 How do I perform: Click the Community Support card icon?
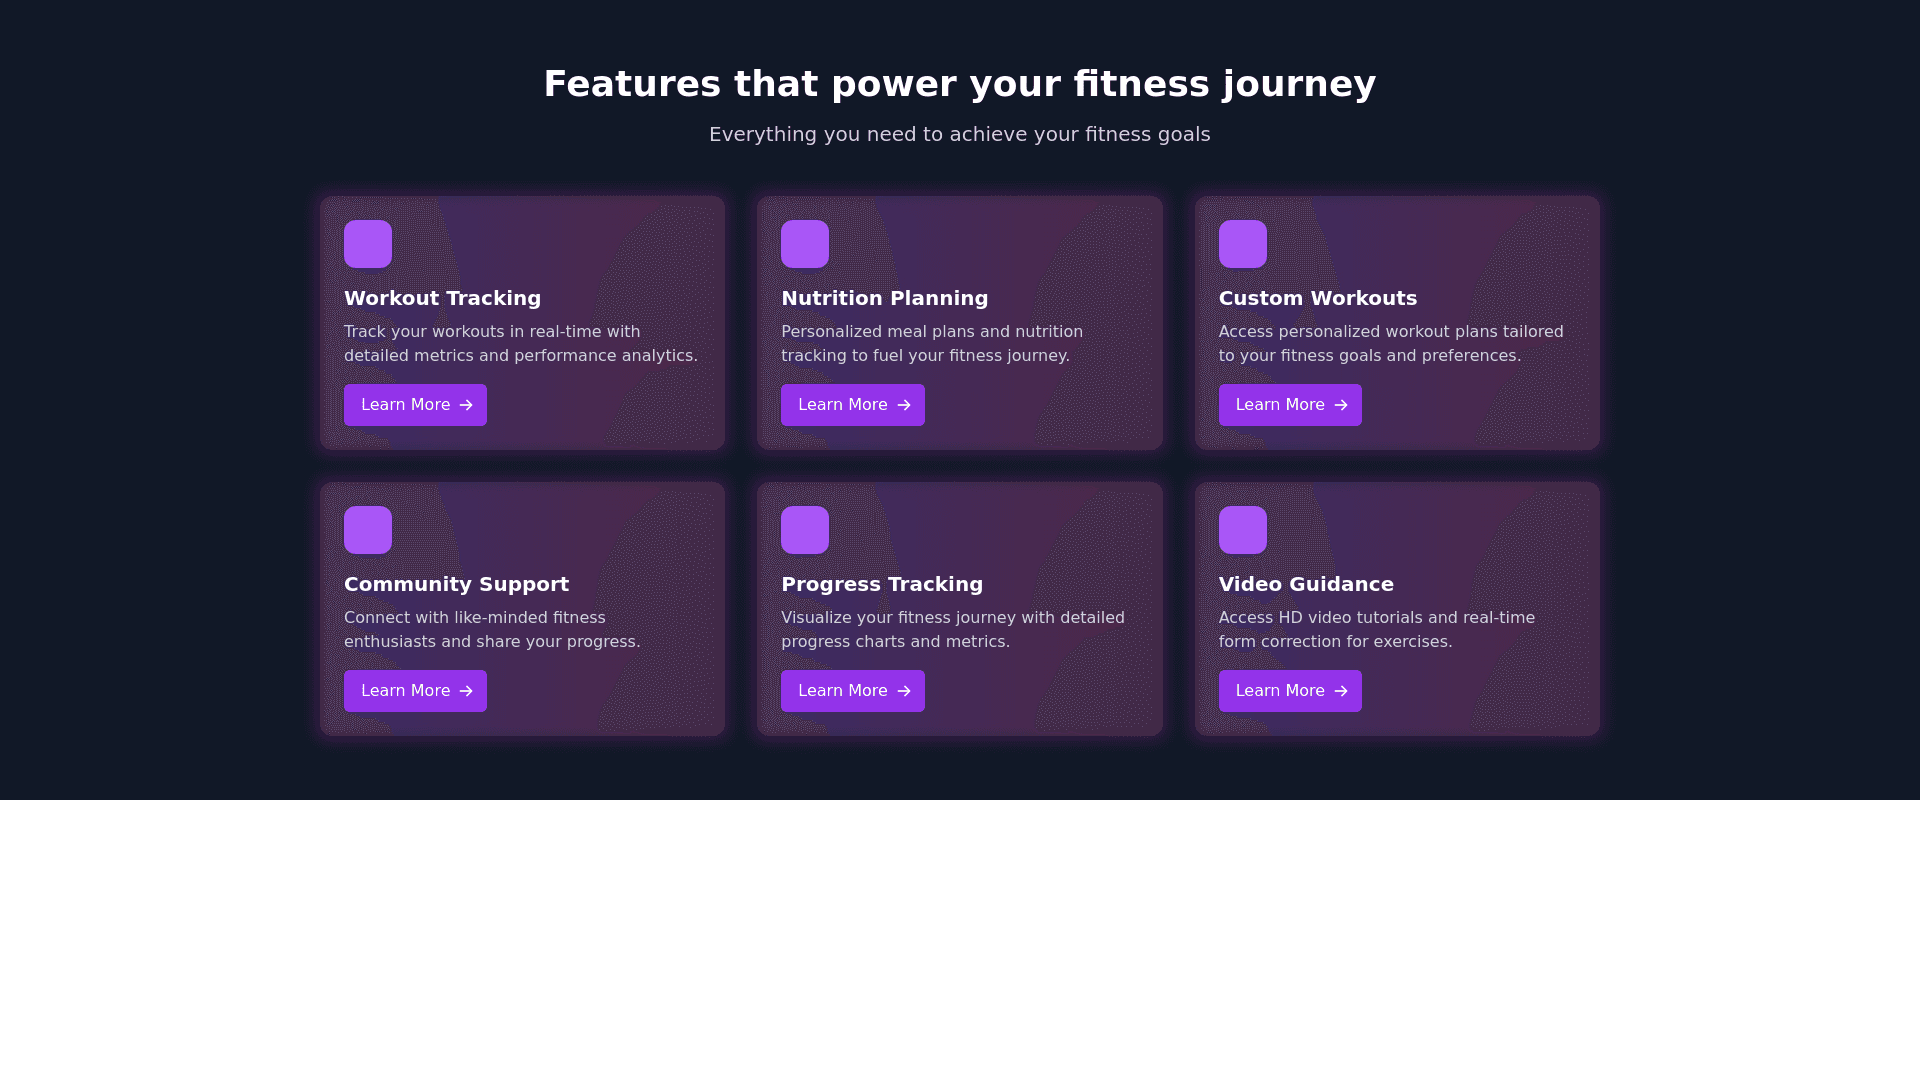[368, 530]
